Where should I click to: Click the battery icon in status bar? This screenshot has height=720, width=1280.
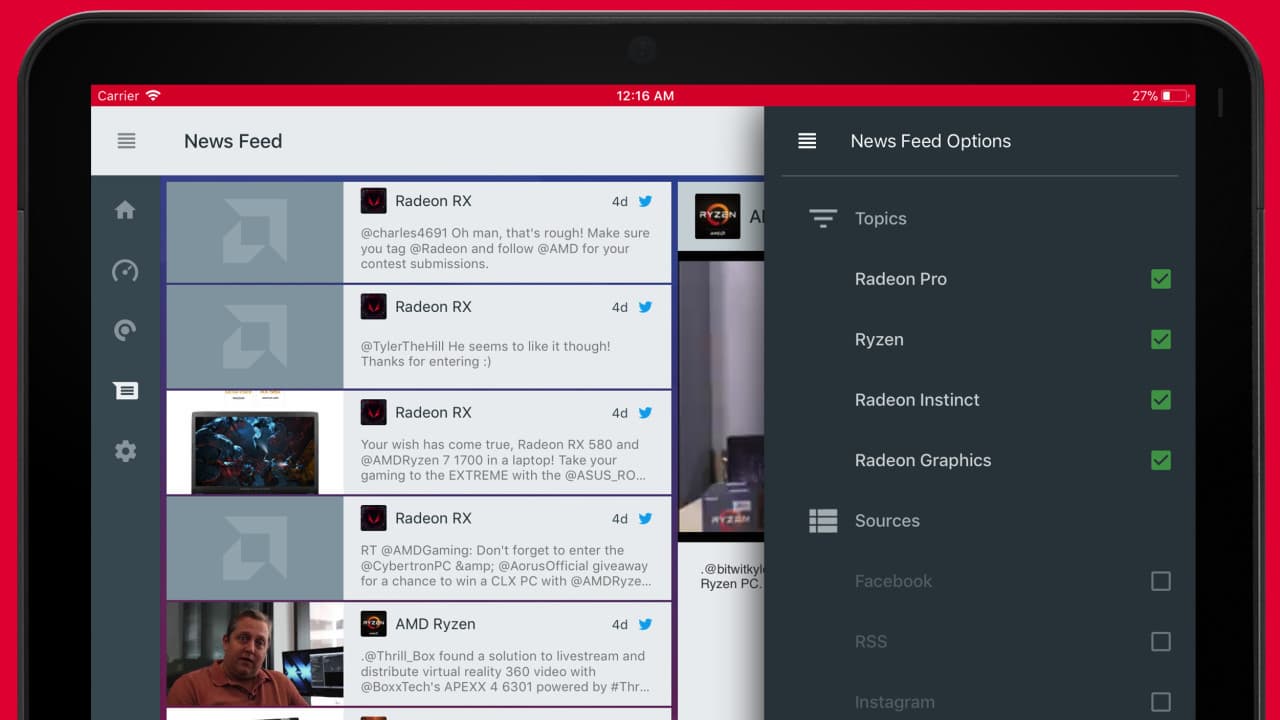click(1175, 96)
